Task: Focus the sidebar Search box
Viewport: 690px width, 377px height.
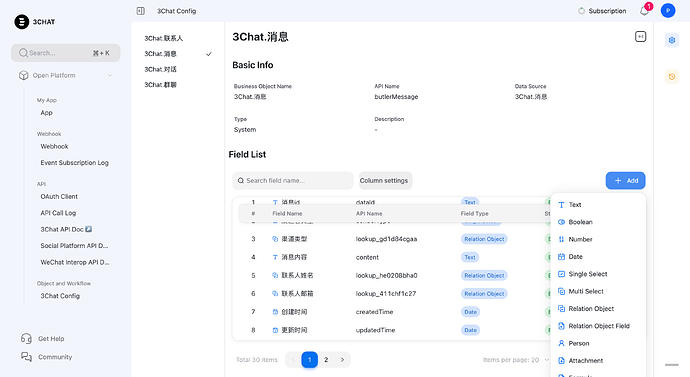Action: coord(66,53)
